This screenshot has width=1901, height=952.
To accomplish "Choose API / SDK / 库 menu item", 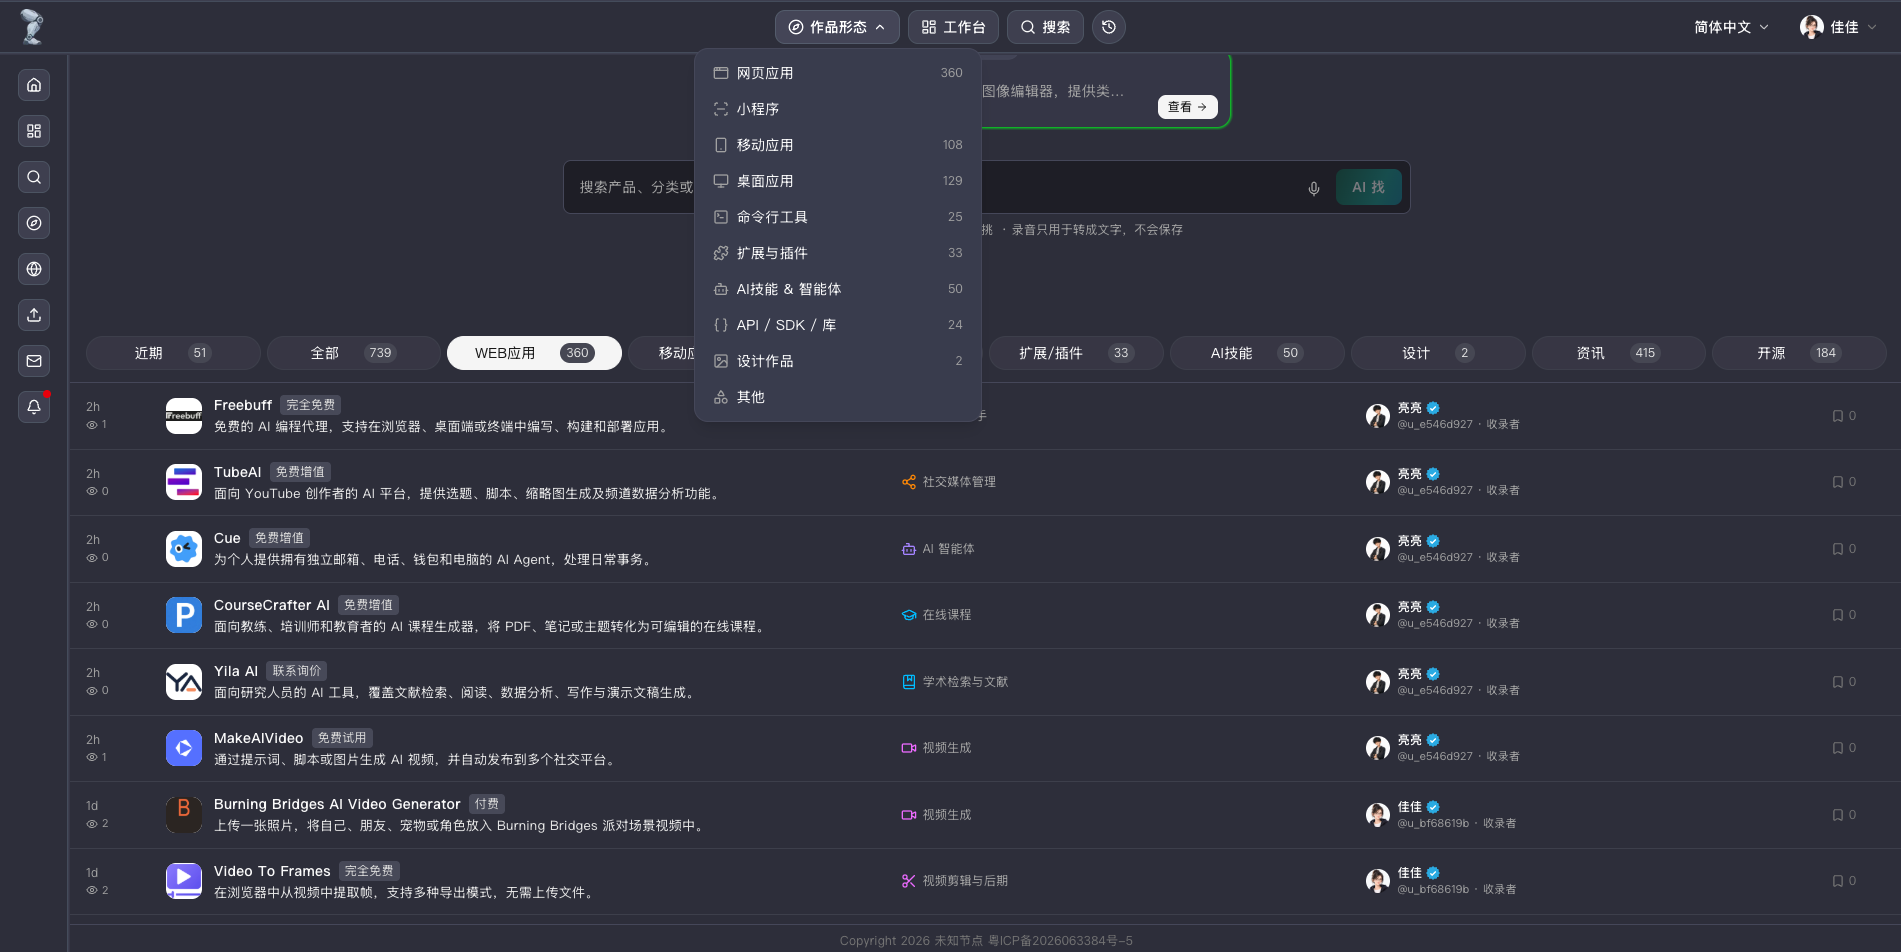I will (x=838, y=325).
